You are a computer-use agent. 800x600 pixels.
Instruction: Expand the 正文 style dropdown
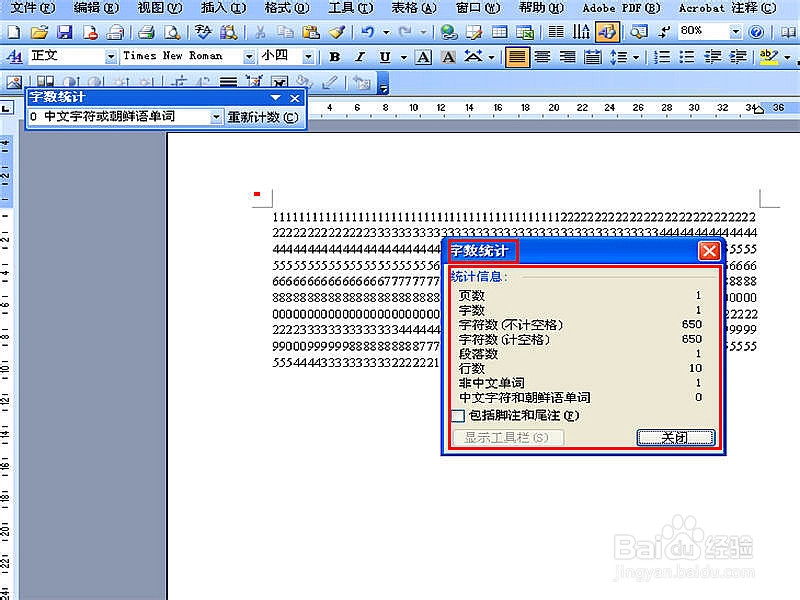[x=111, y=57]
